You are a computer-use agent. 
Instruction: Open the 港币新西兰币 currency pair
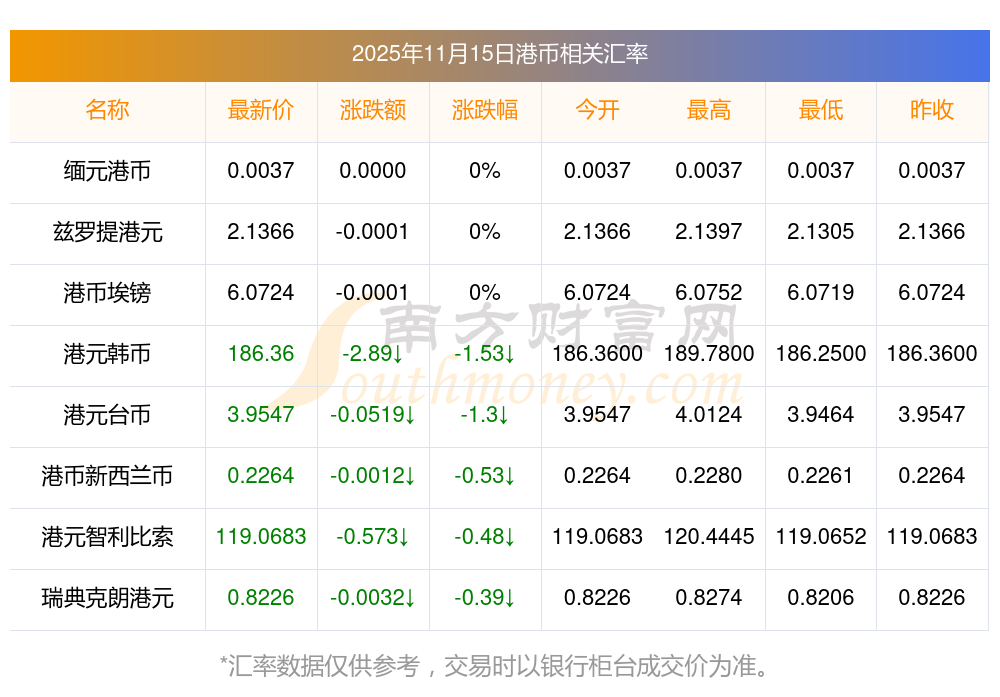coord(107,476)
